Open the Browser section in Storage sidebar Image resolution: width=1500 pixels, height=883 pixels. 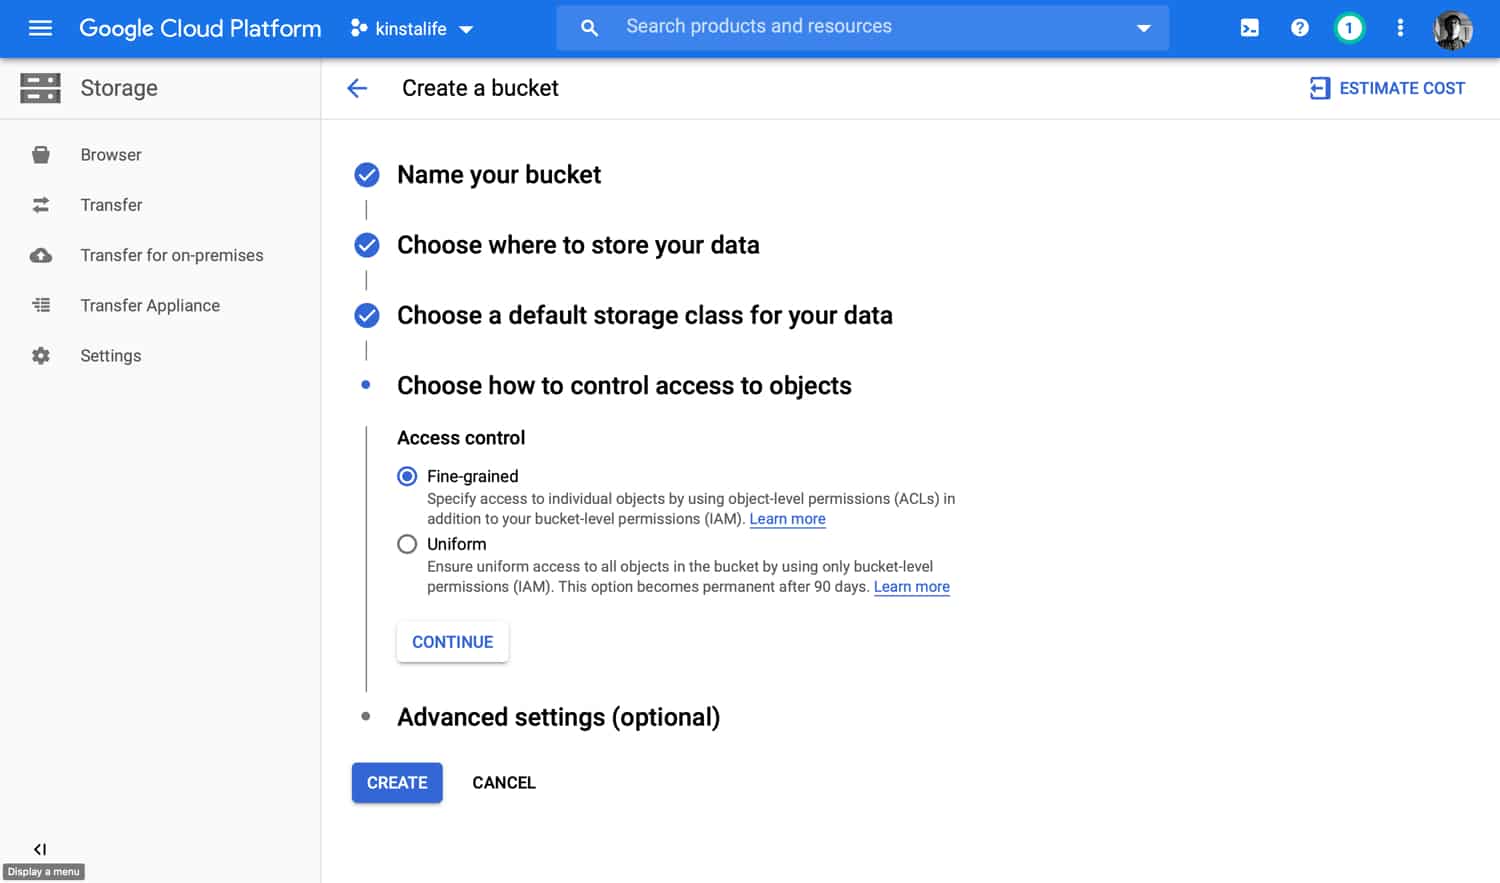click(x=110, y=154)
